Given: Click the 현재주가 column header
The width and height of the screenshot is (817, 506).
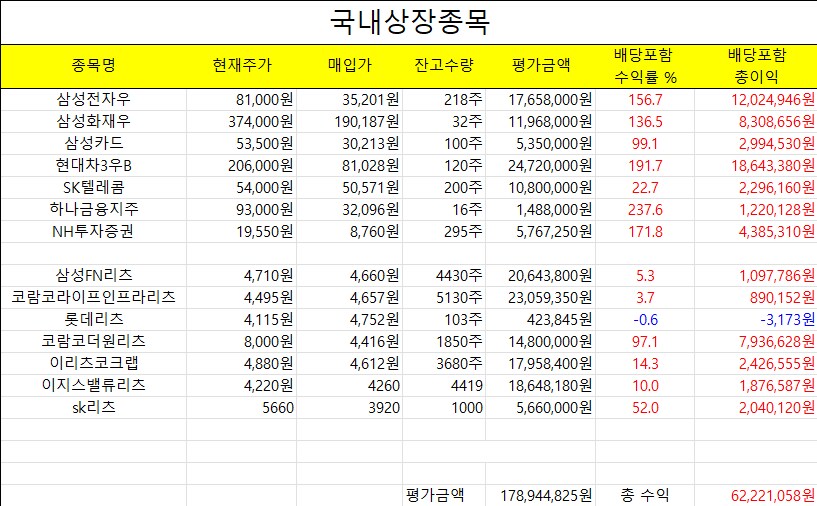Looking at the screenshot, I should [242, 66].
